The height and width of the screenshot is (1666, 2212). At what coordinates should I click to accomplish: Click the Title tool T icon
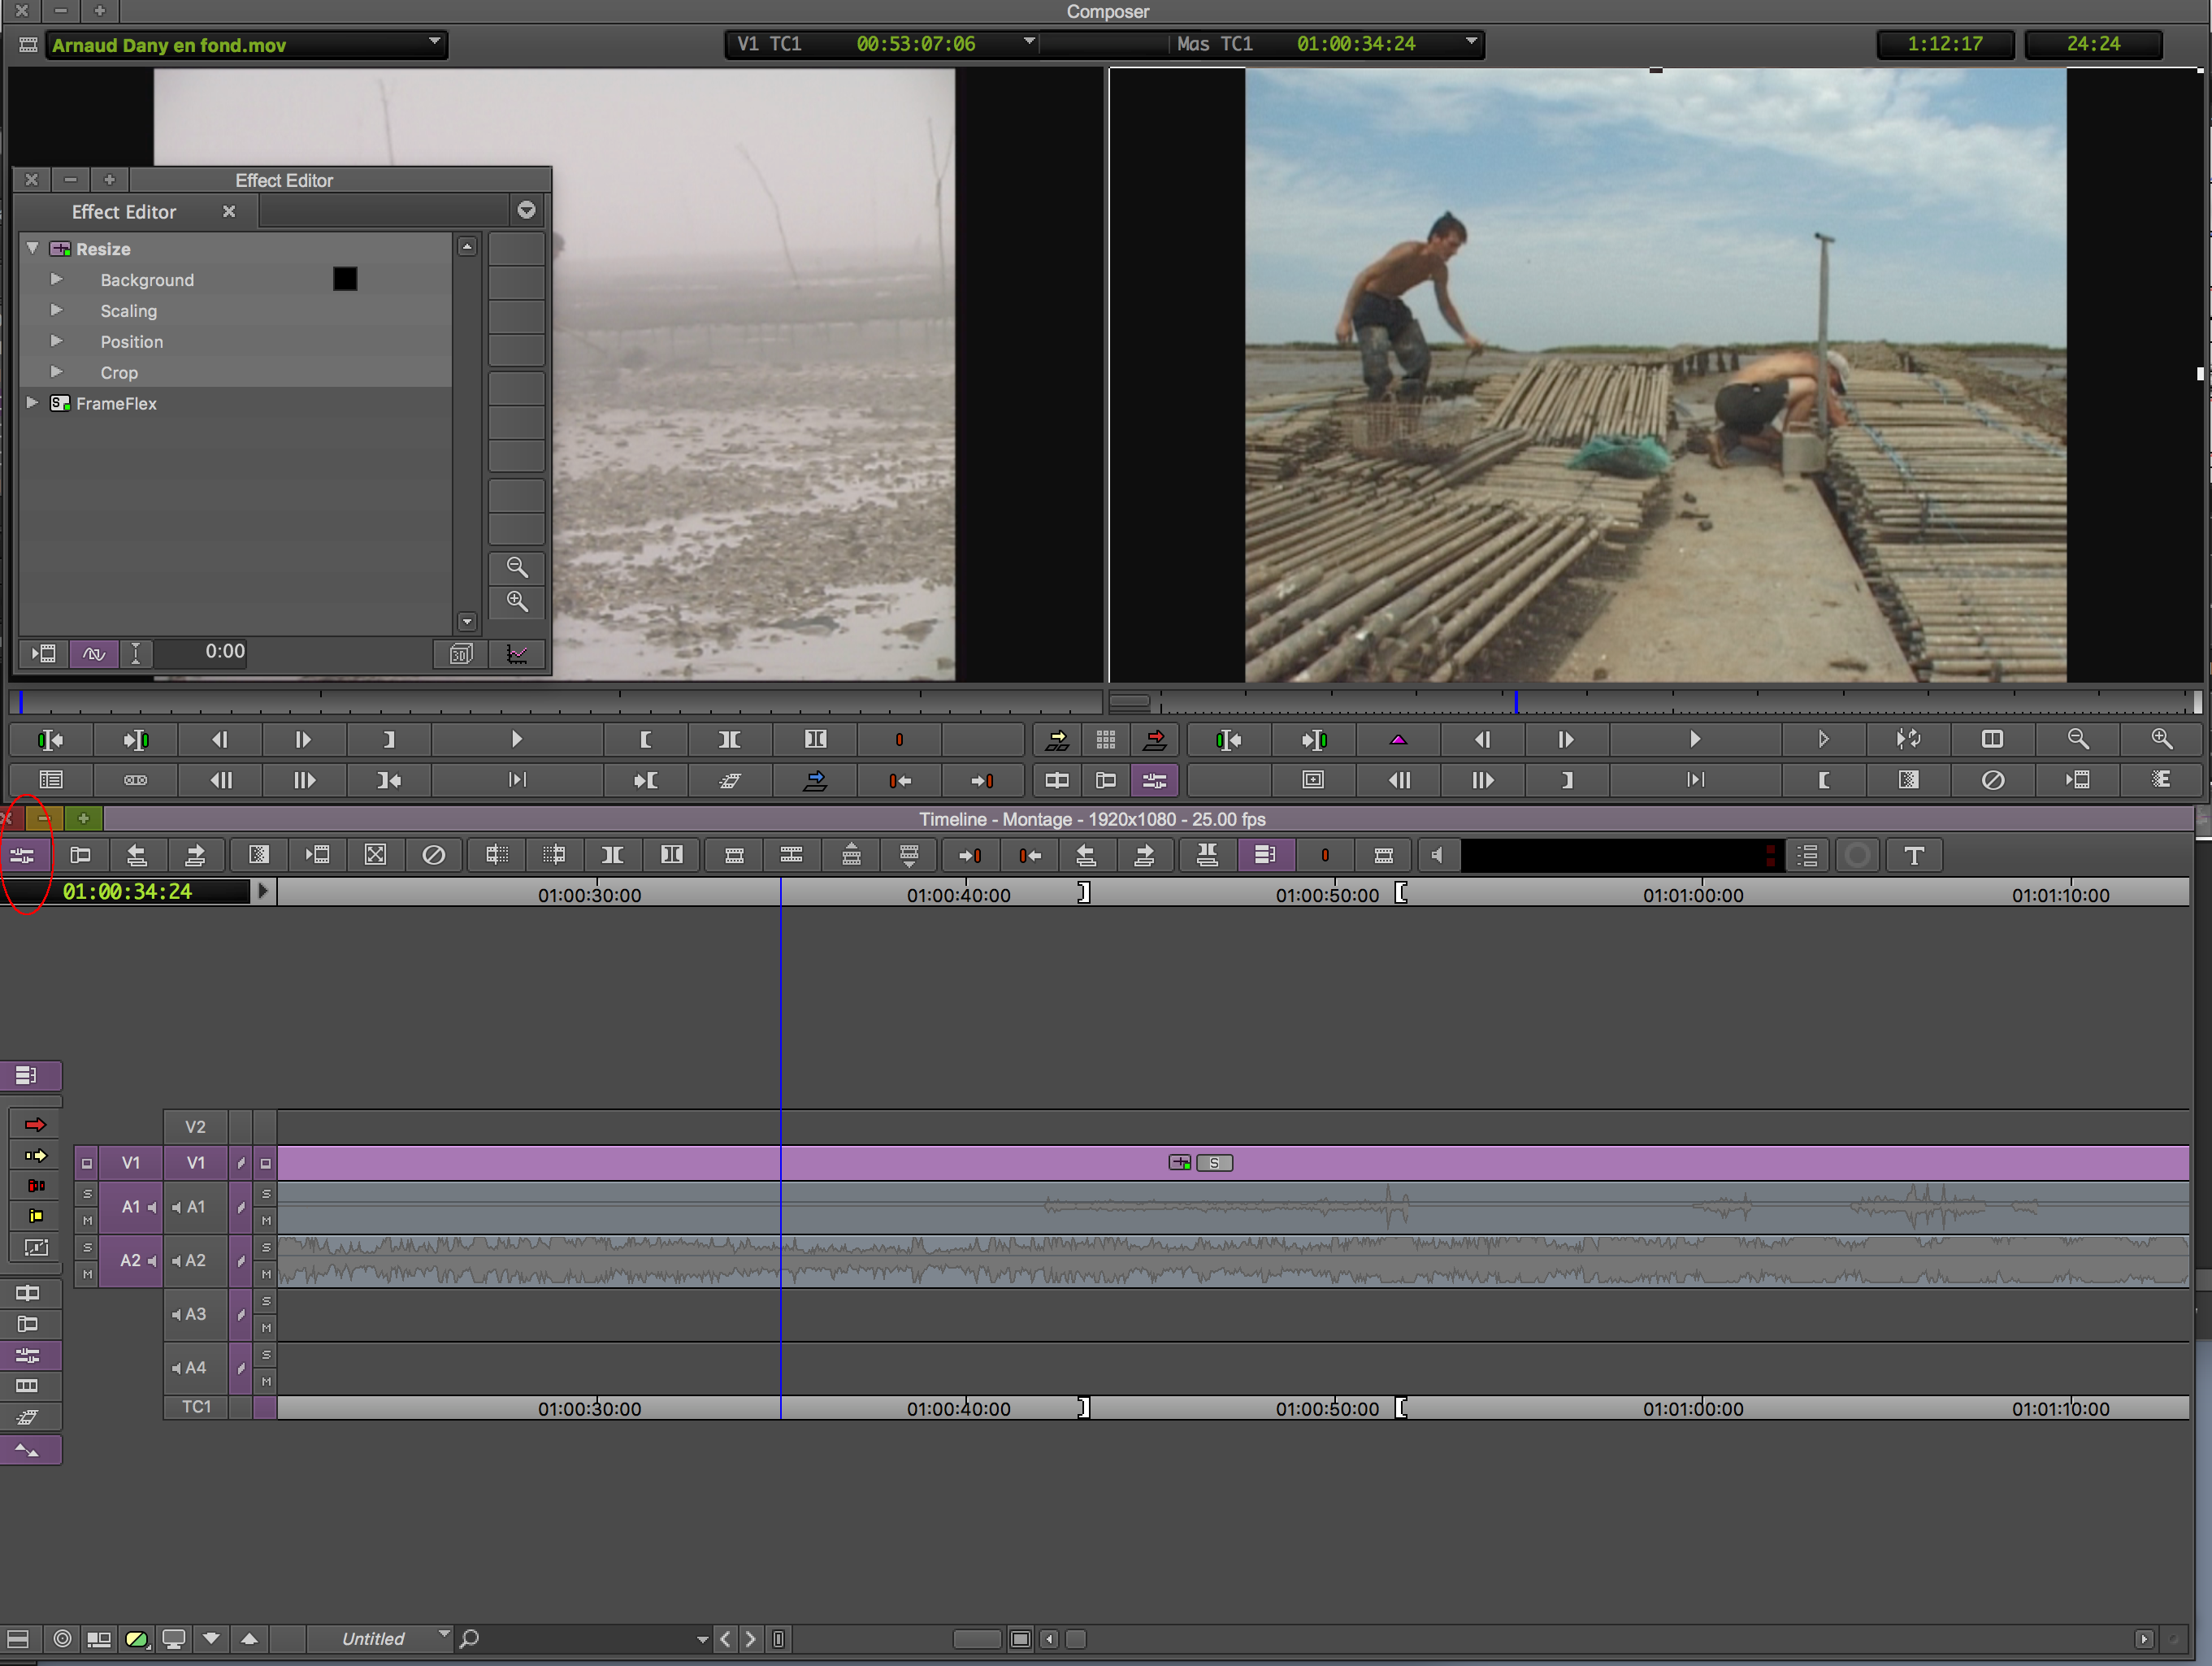pyautogui.click(x=1913, y=856)
